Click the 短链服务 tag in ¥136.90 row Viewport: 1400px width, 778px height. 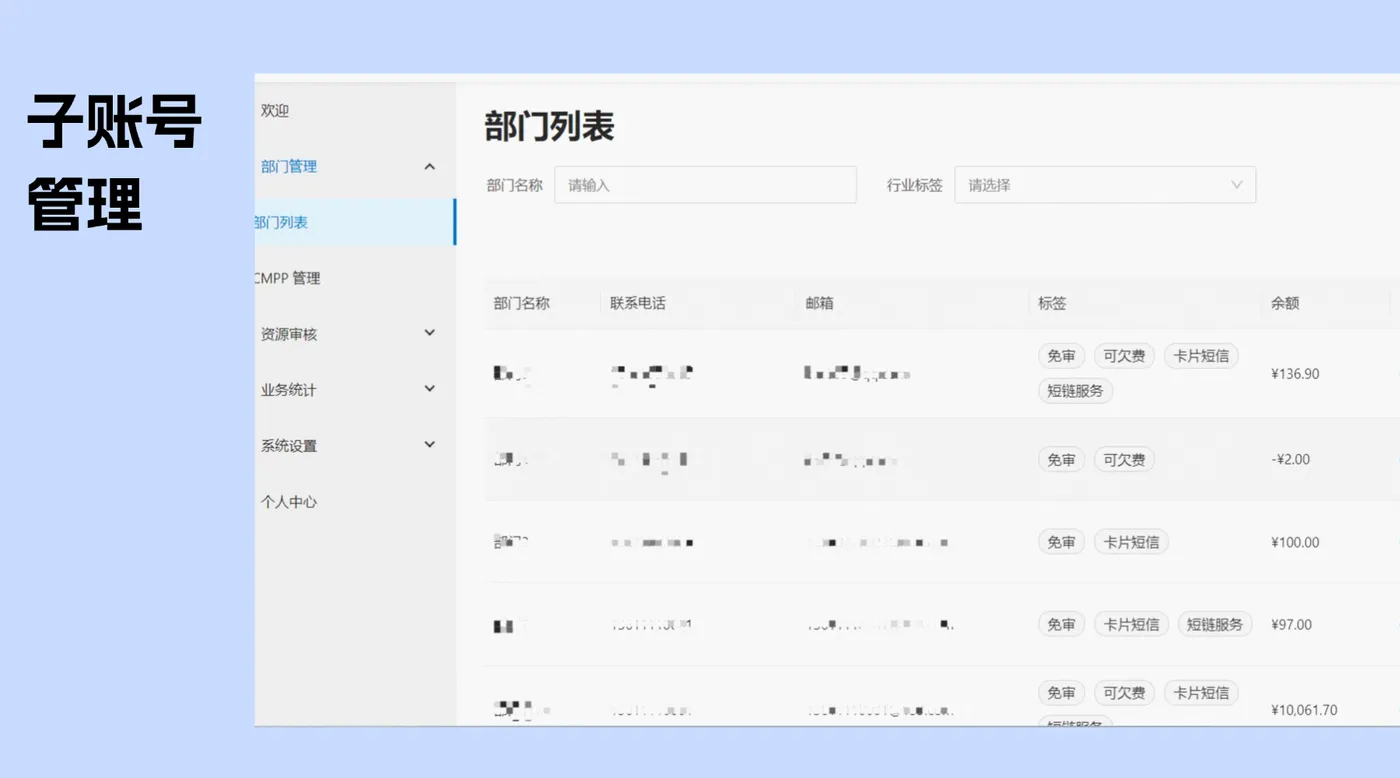(x=1075, y=391)
